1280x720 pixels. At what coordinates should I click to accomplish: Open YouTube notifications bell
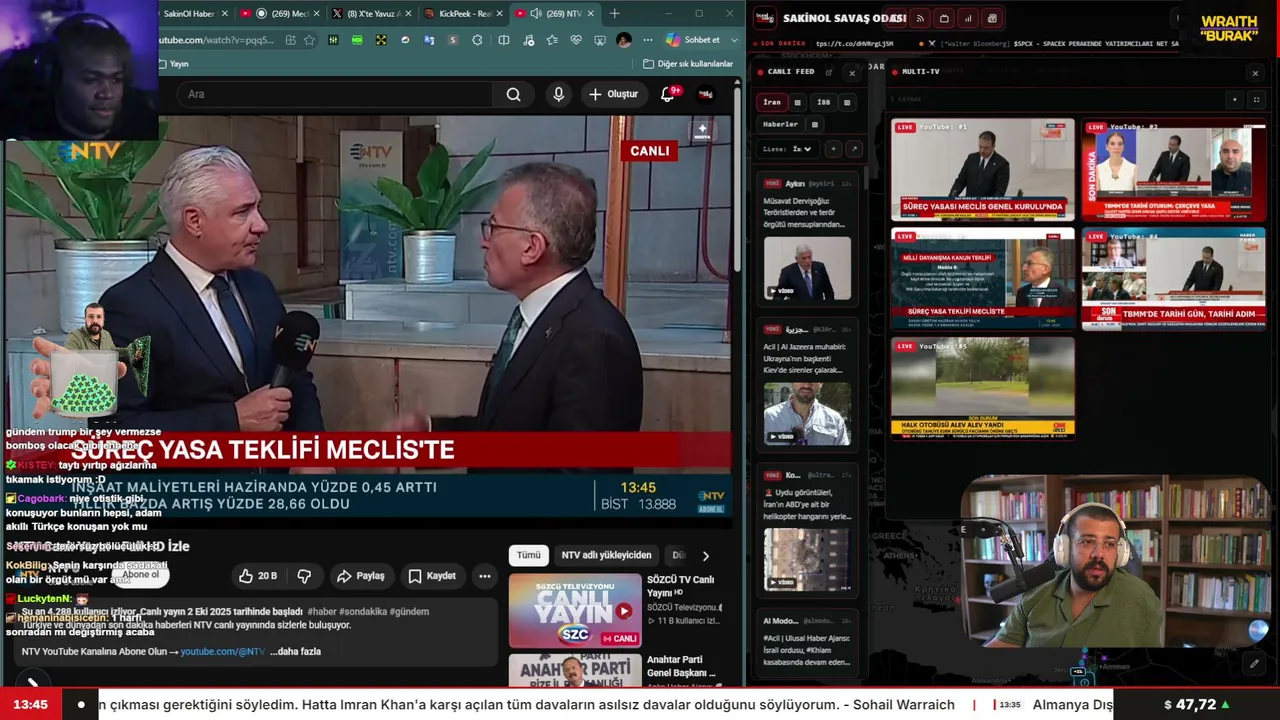pyautogui.click(x=667, y=94)
